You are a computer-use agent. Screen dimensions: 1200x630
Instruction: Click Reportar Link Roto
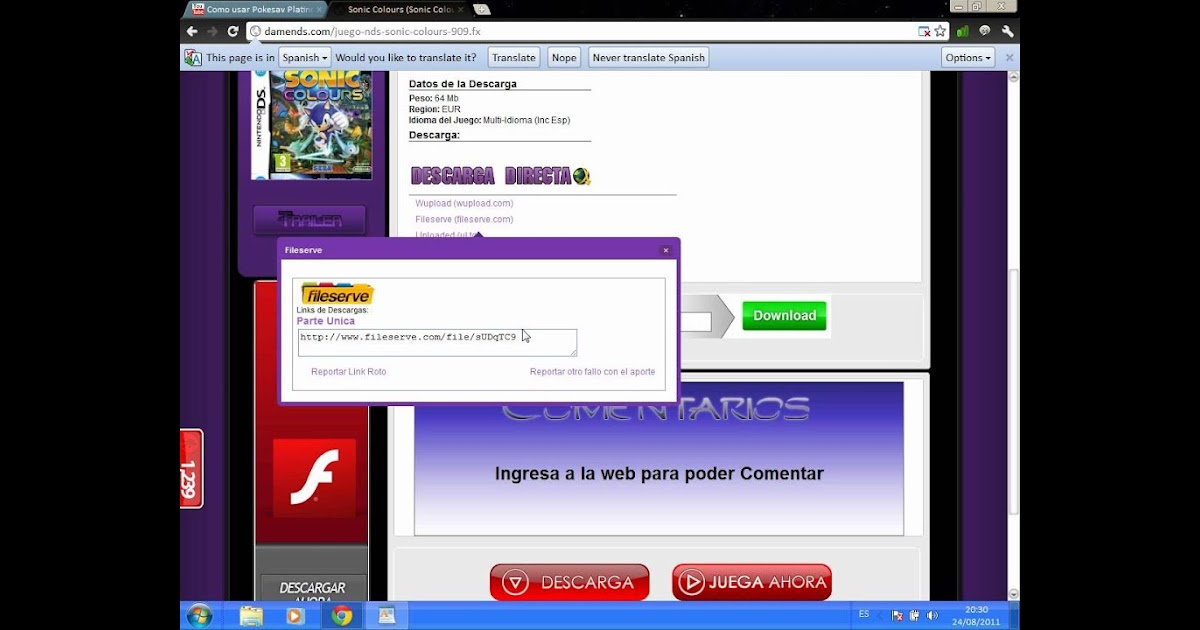tap(348, 372)
